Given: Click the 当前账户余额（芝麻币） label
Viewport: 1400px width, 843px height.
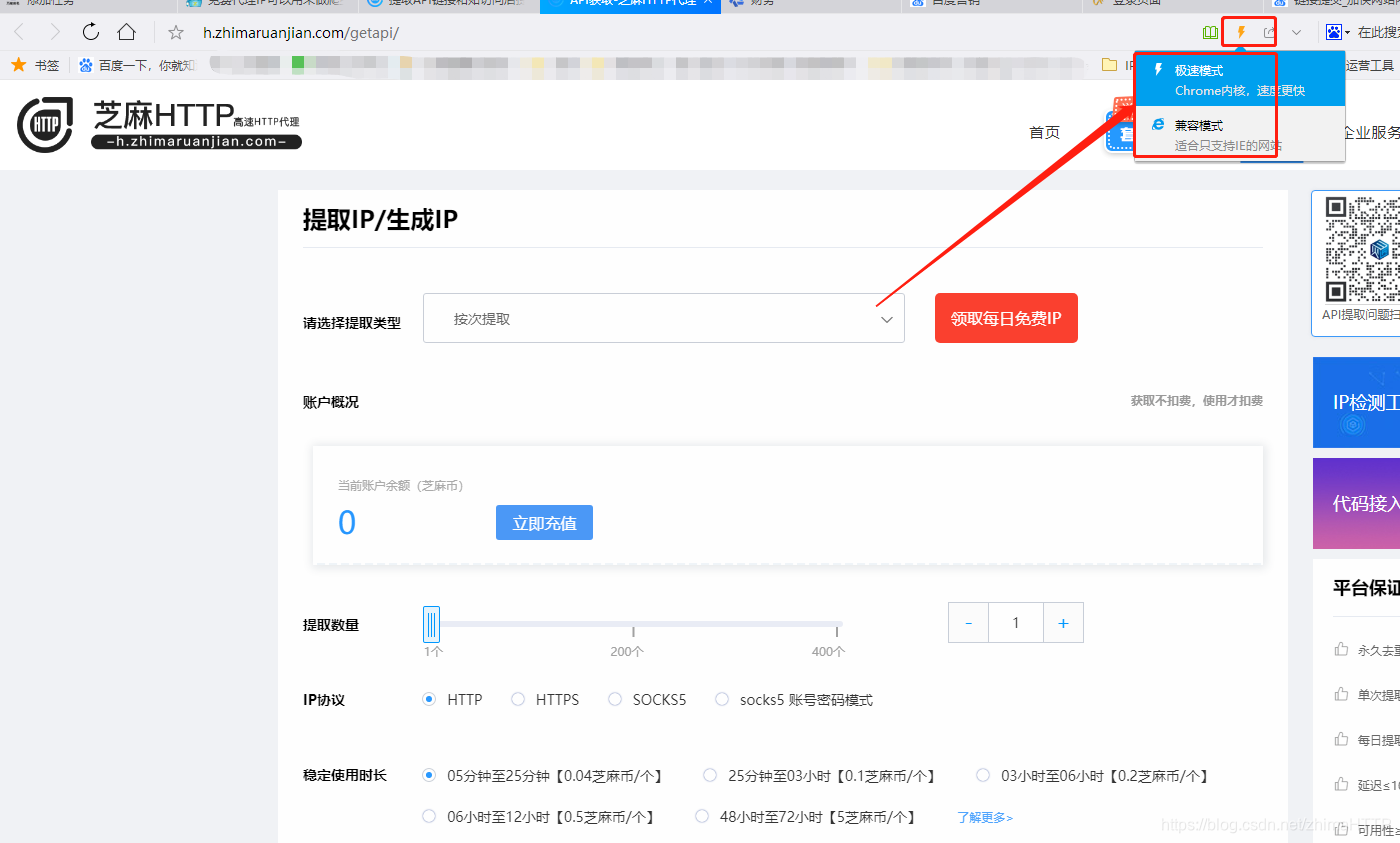Looking at the screenshot, I should point(400,486).
